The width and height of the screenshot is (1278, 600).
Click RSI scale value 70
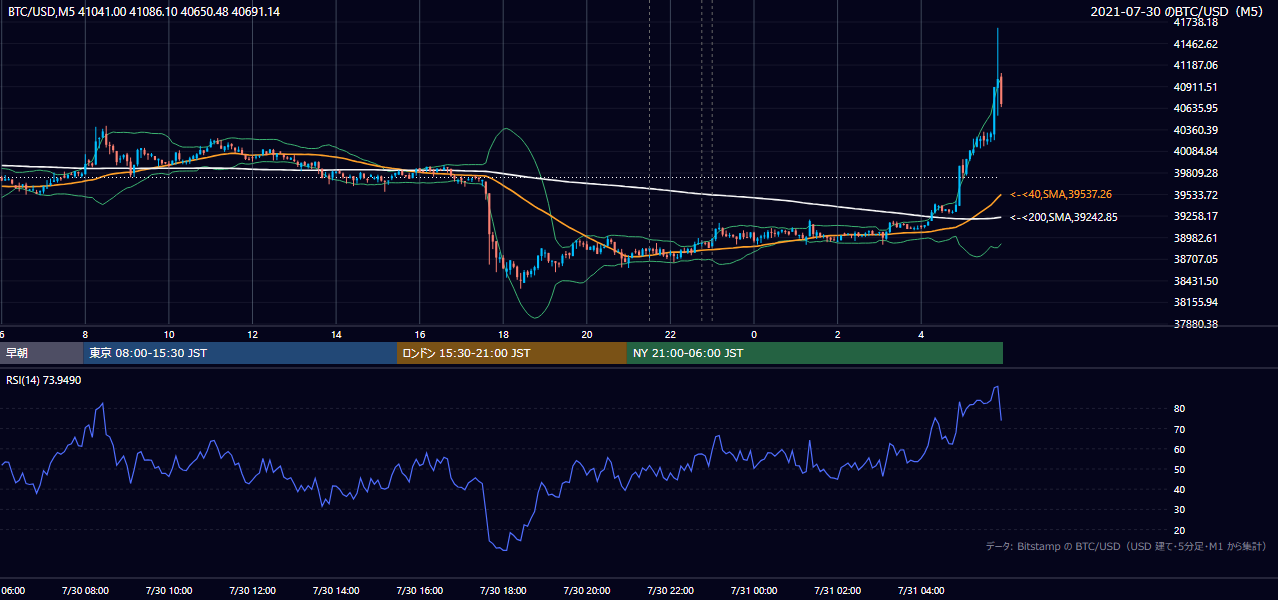pyautogui.click(x=1180, y=429)
